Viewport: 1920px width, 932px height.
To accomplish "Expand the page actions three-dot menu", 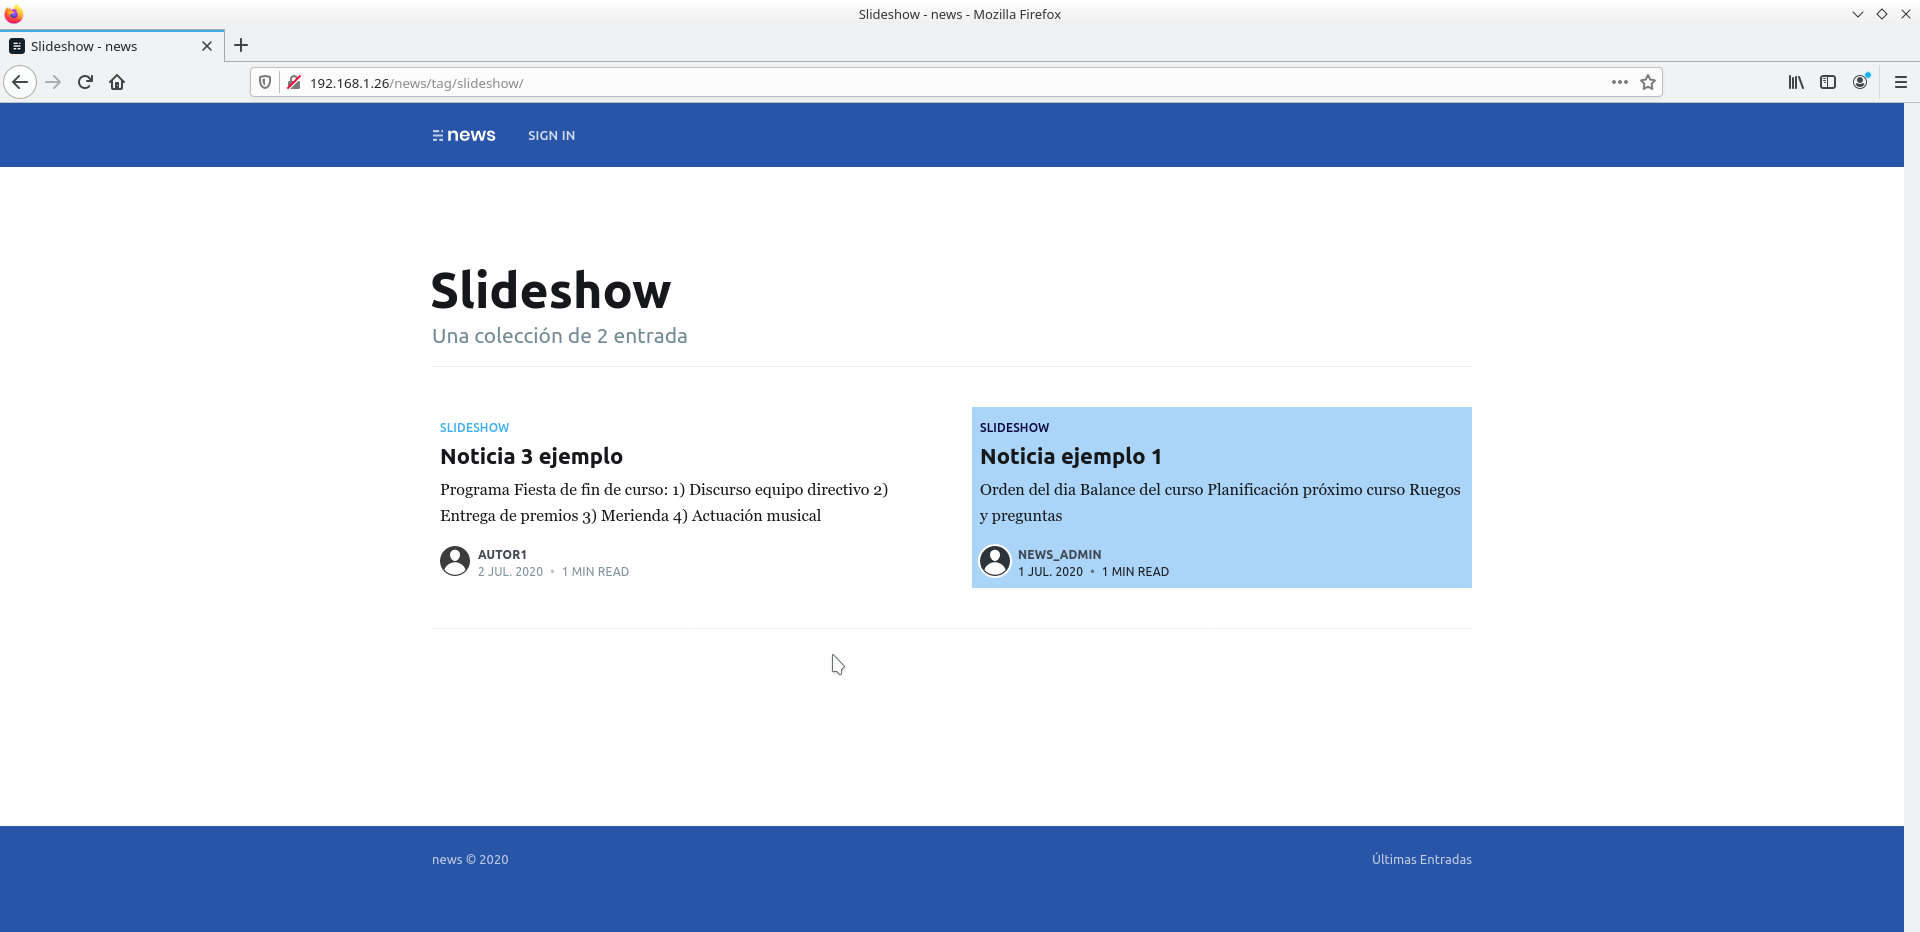I will 1619,82.
